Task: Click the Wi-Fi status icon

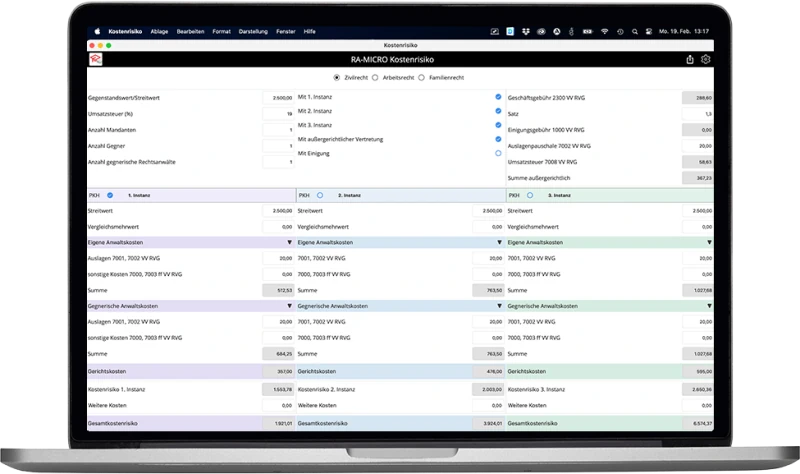Action: coord(605,31)
